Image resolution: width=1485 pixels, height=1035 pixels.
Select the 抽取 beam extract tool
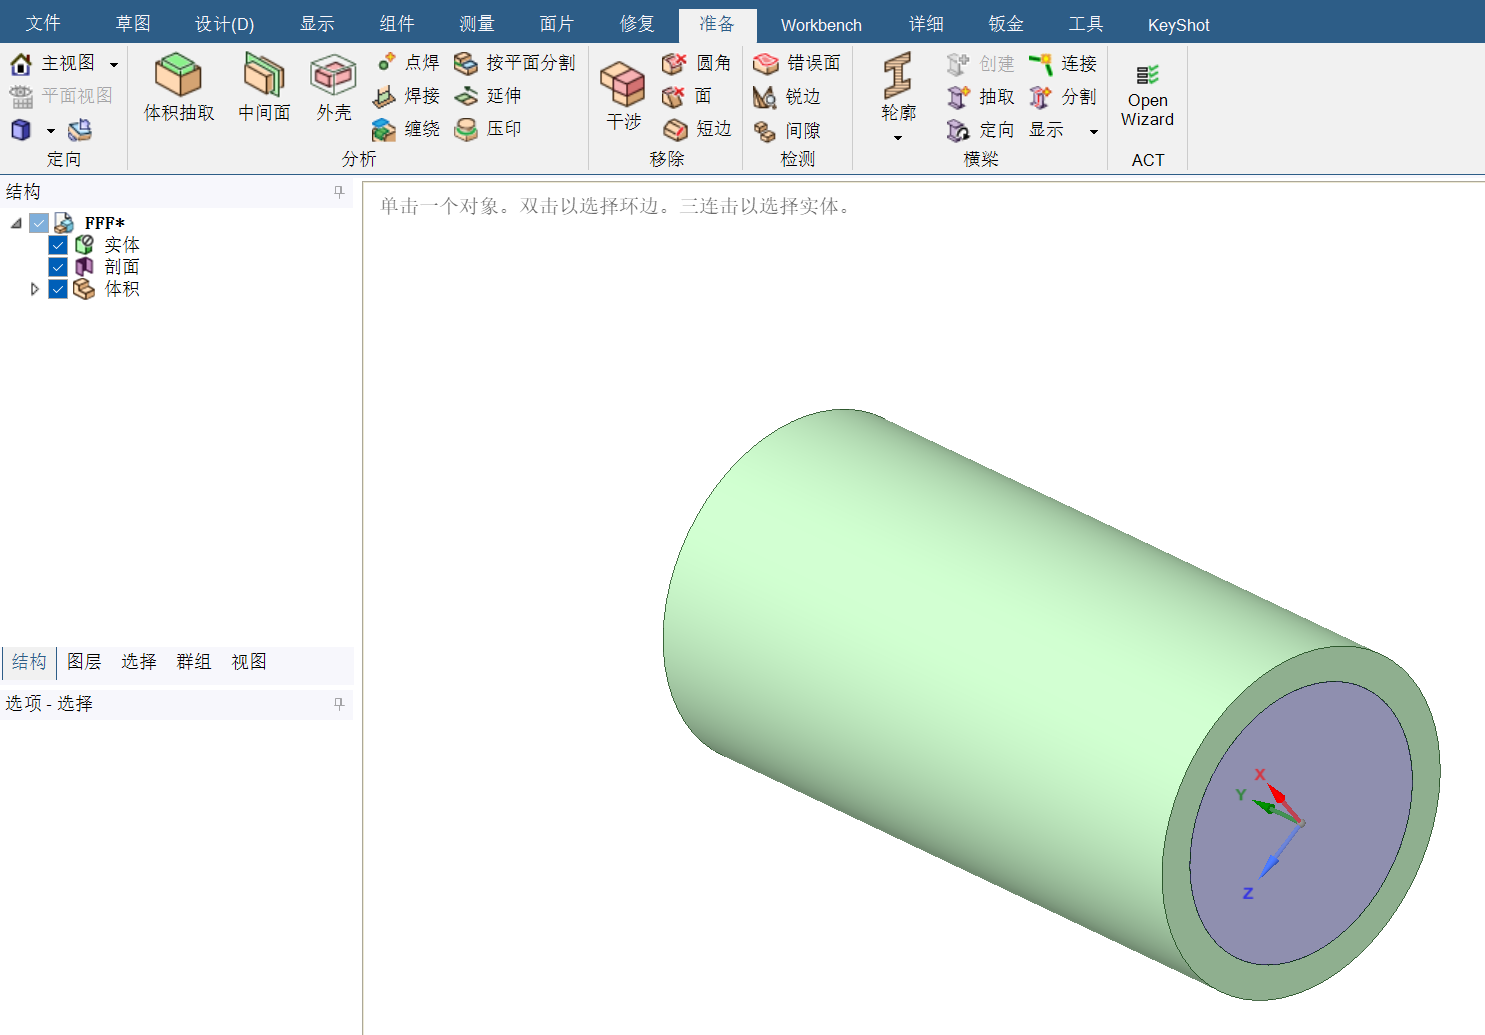(981, 97)
